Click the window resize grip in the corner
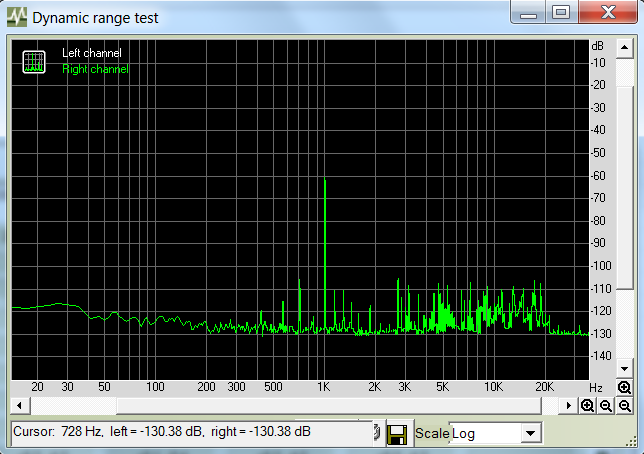 (630, 442)
